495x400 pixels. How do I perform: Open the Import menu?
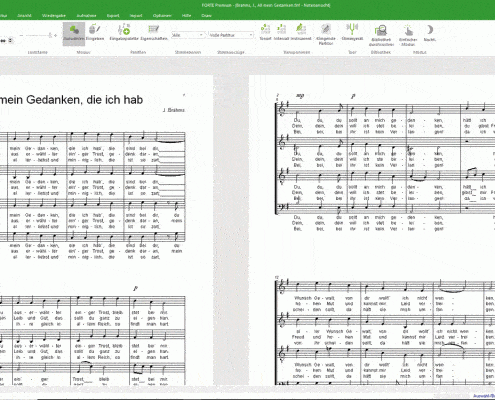tap(136, 15)
